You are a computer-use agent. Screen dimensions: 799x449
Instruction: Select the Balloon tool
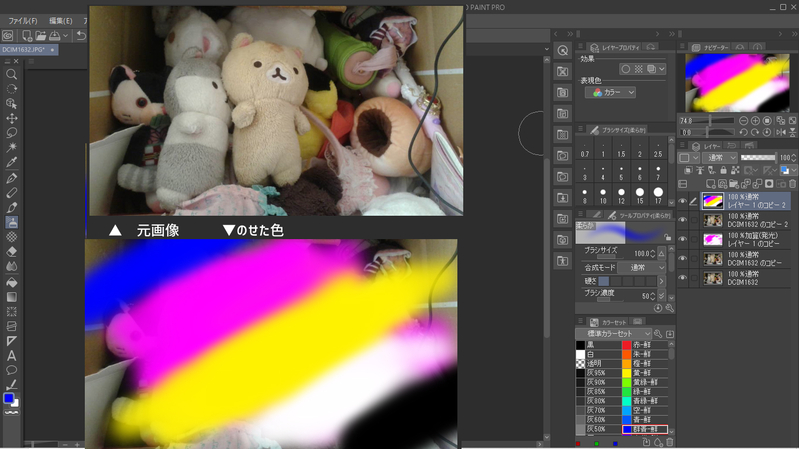point(11,370)
